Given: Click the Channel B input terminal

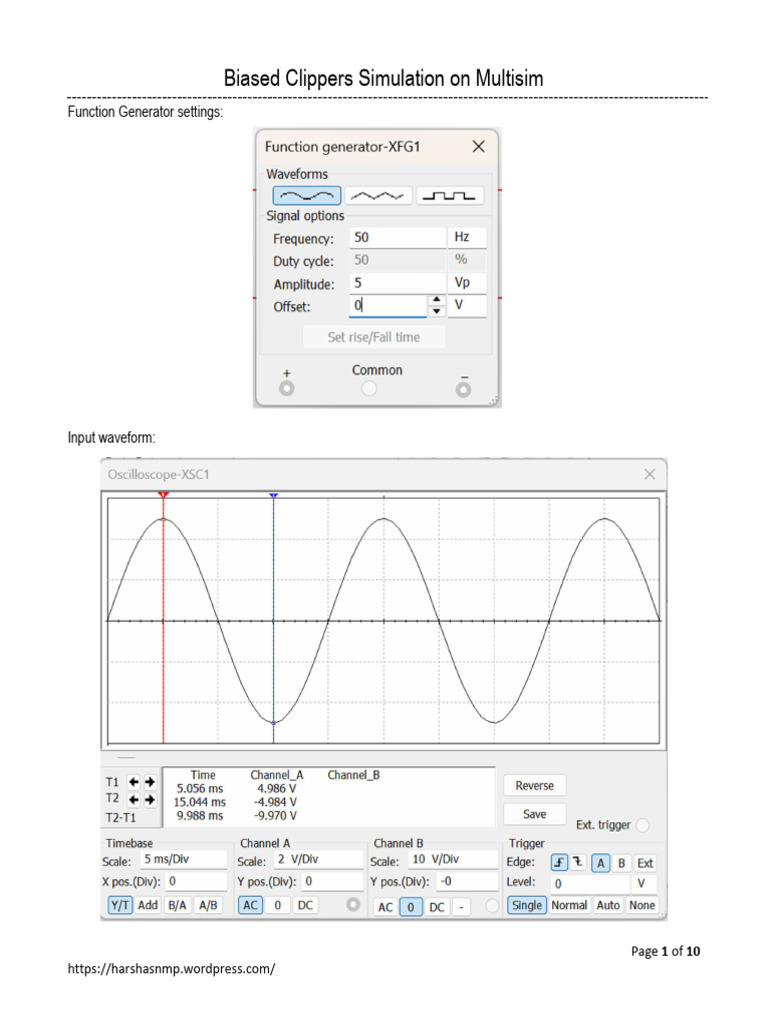Looking at the screenshot, I should (492, 906).
